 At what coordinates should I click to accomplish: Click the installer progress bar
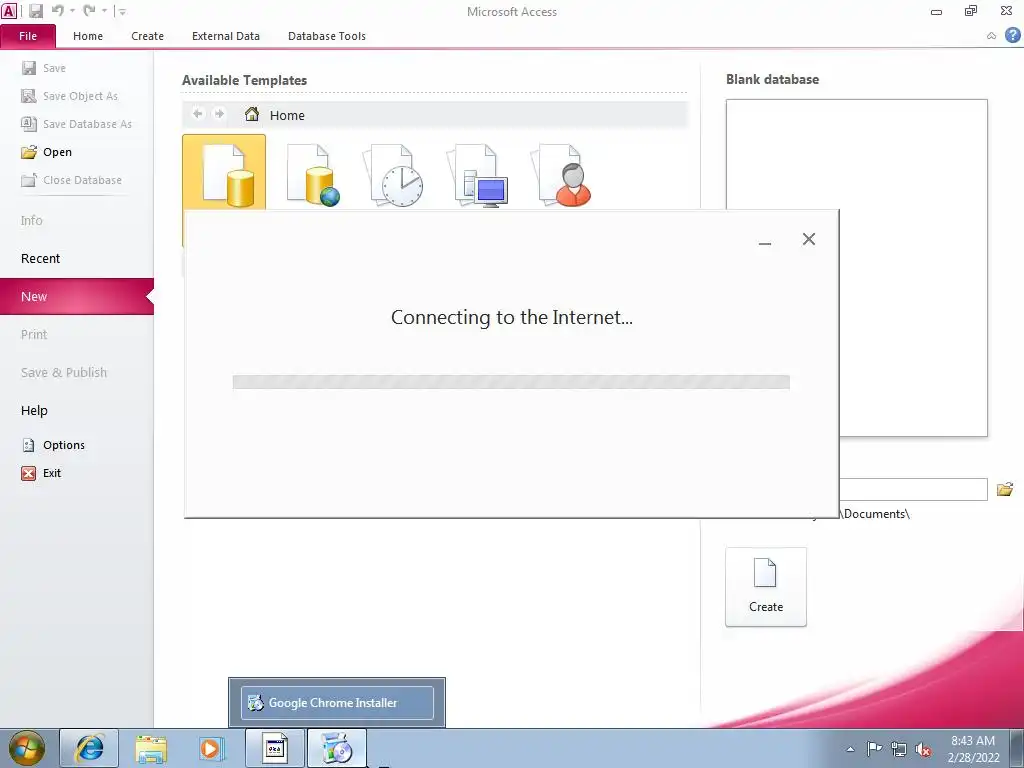tap(511, 382)
